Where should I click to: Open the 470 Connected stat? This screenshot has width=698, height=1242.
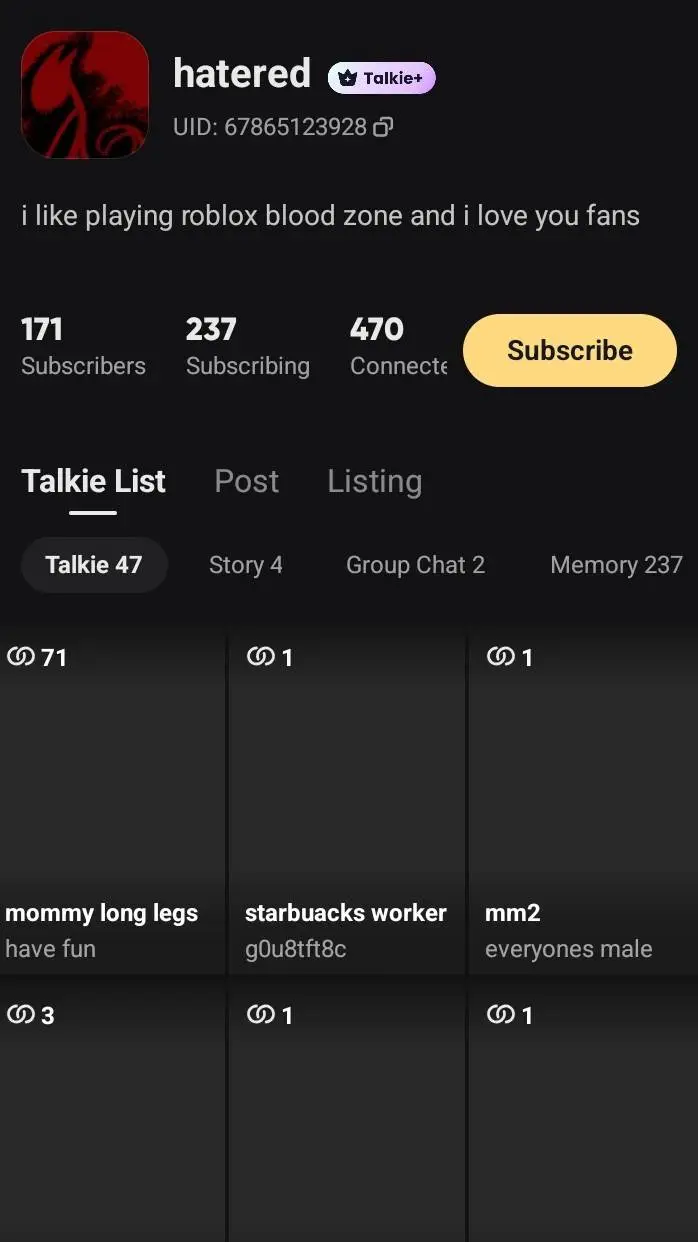(x=398, y=347)
